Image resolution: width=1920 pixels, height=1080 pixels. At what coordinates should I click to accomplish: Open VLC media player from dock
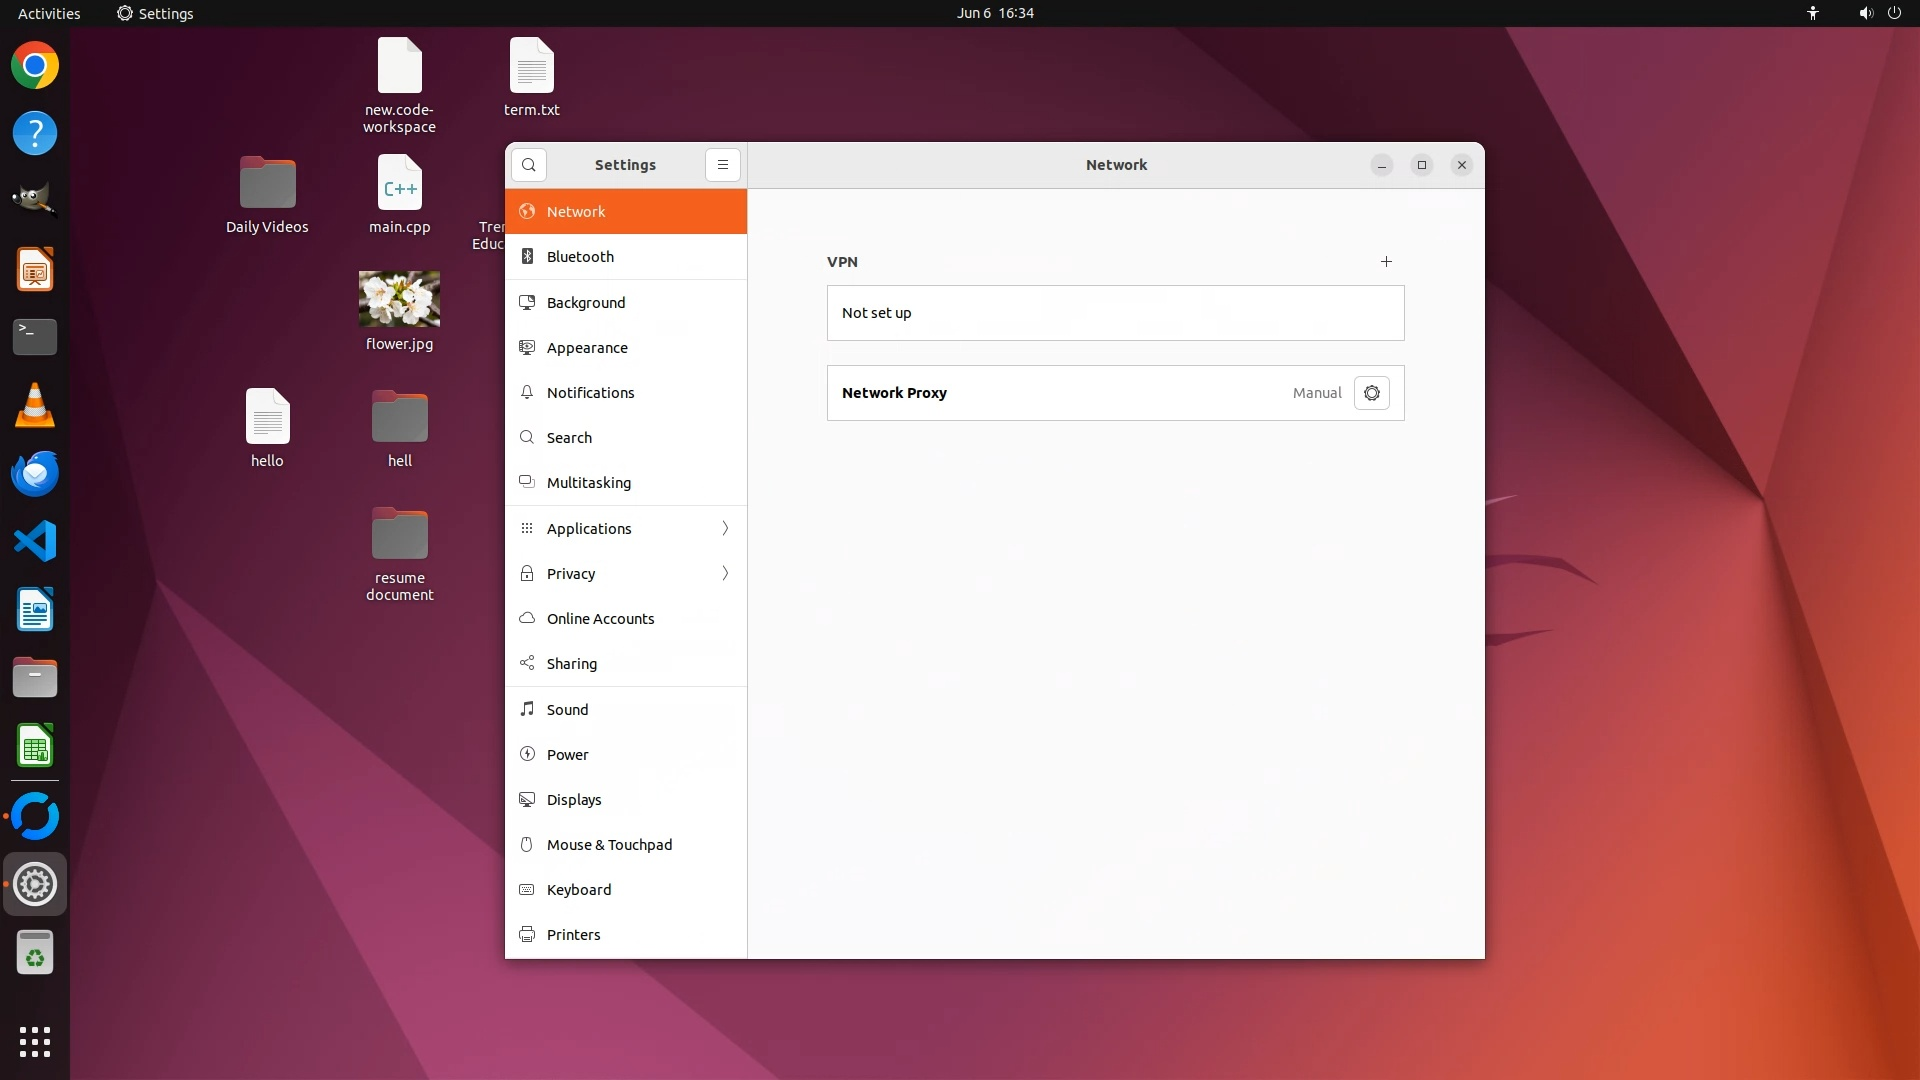35,406
